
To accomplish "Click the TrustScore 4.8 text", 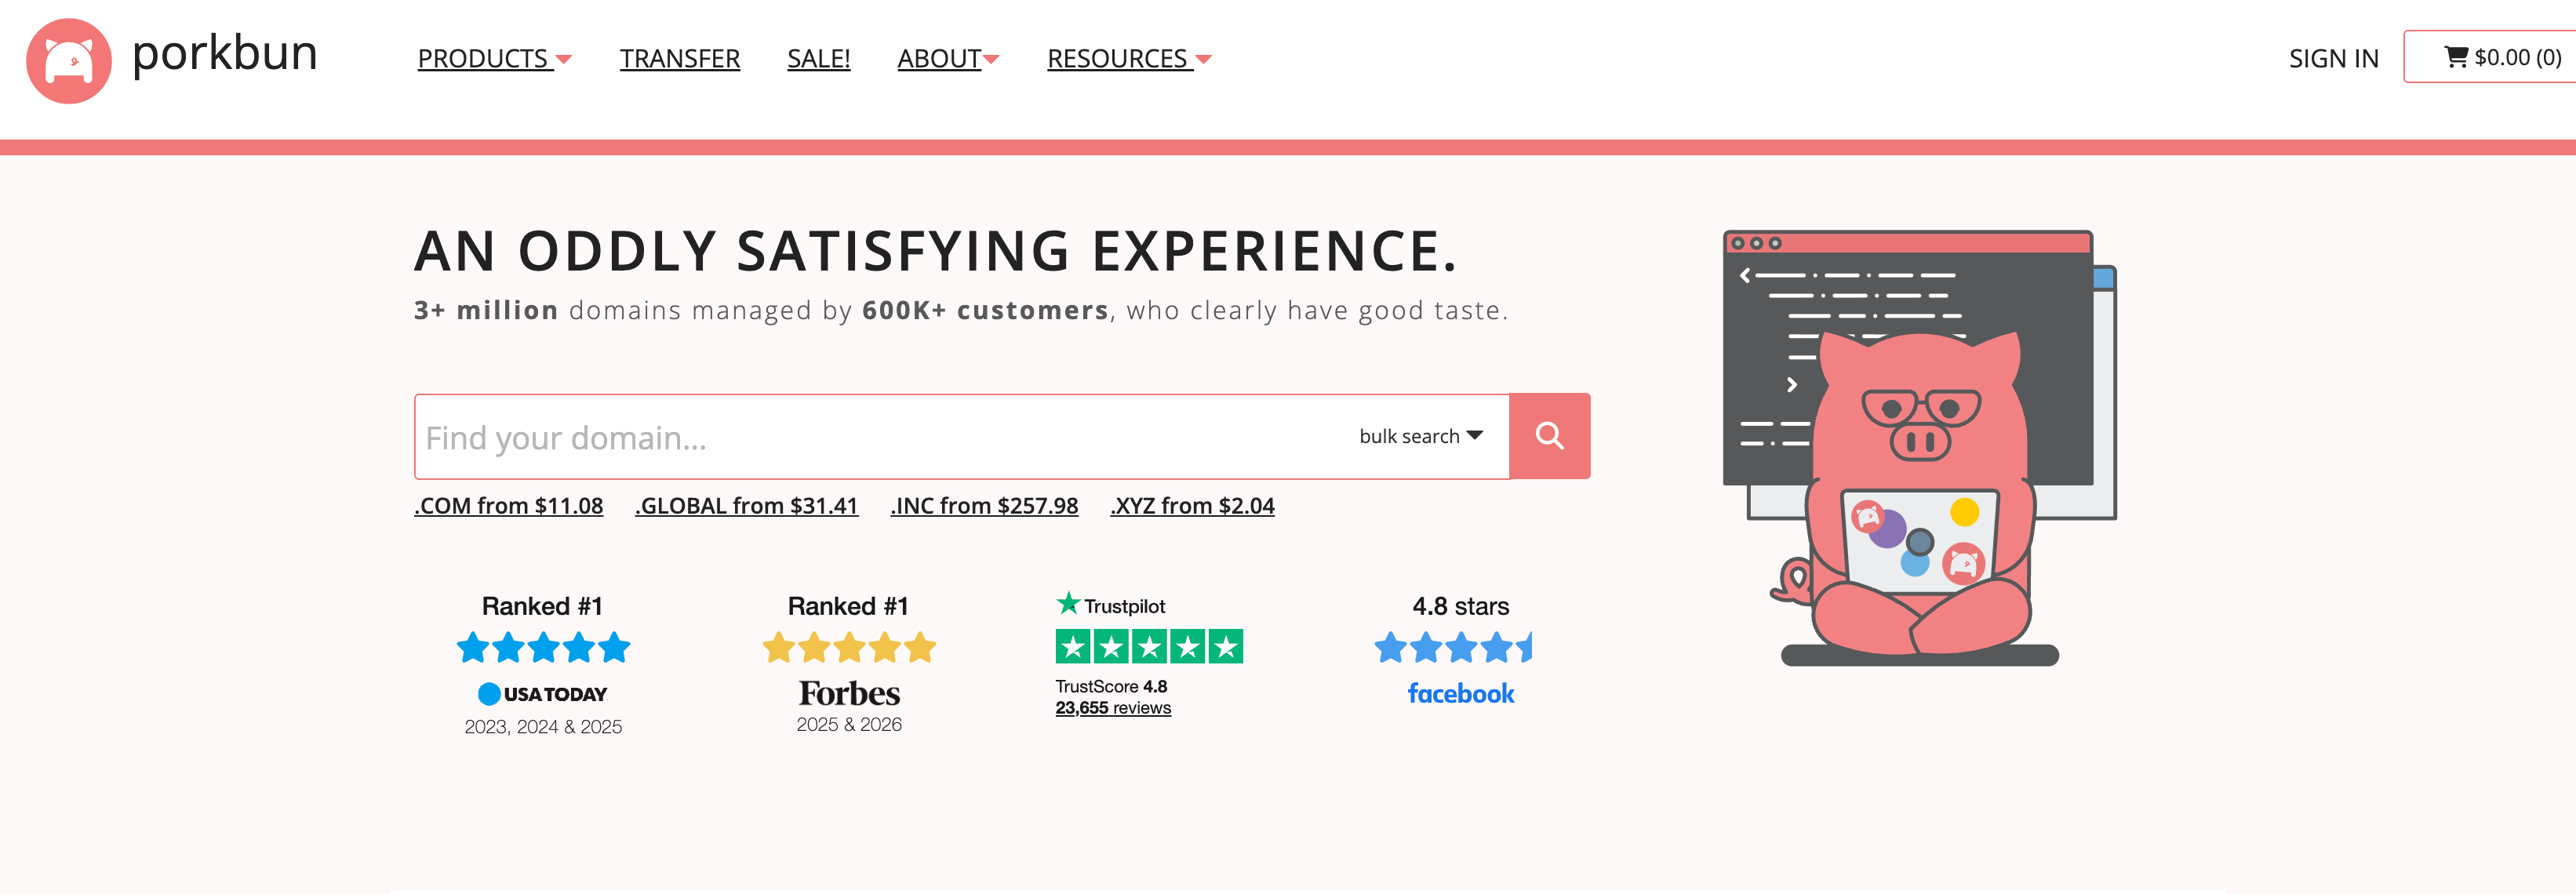I will coord(1111,686).
